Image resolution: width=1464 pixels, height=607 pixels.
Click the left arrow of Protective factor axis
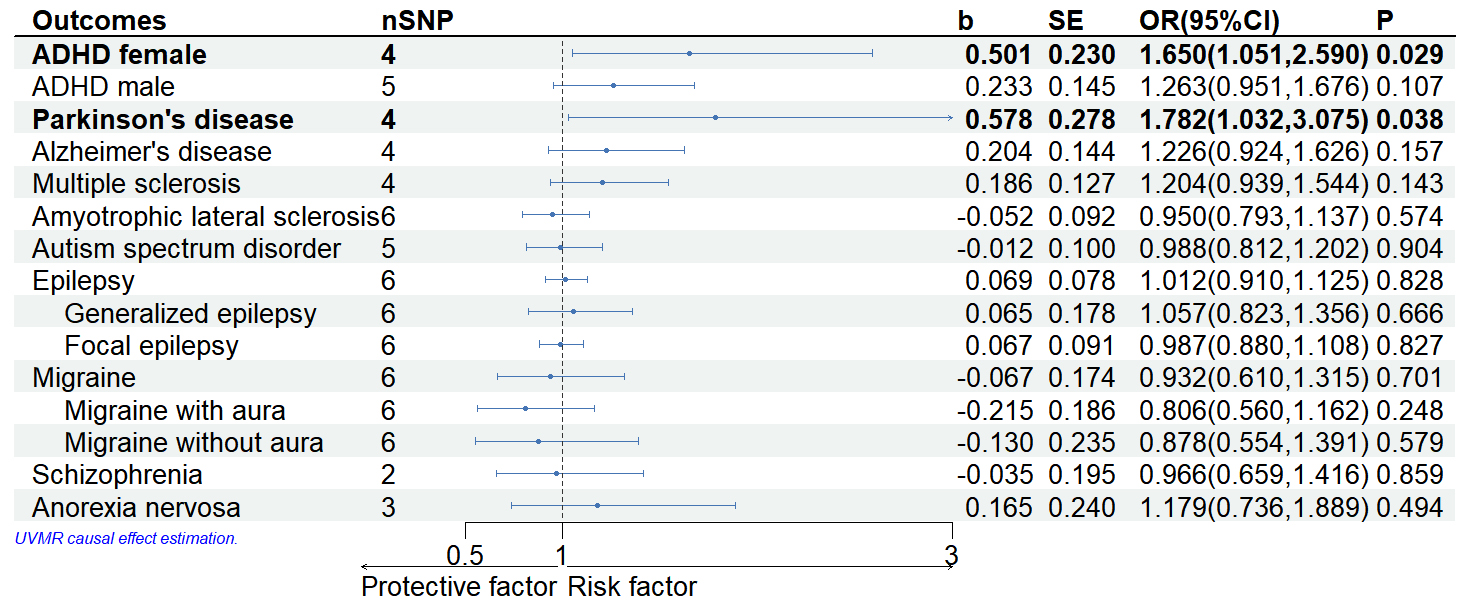pyautogui.click(x=365, y=567)
